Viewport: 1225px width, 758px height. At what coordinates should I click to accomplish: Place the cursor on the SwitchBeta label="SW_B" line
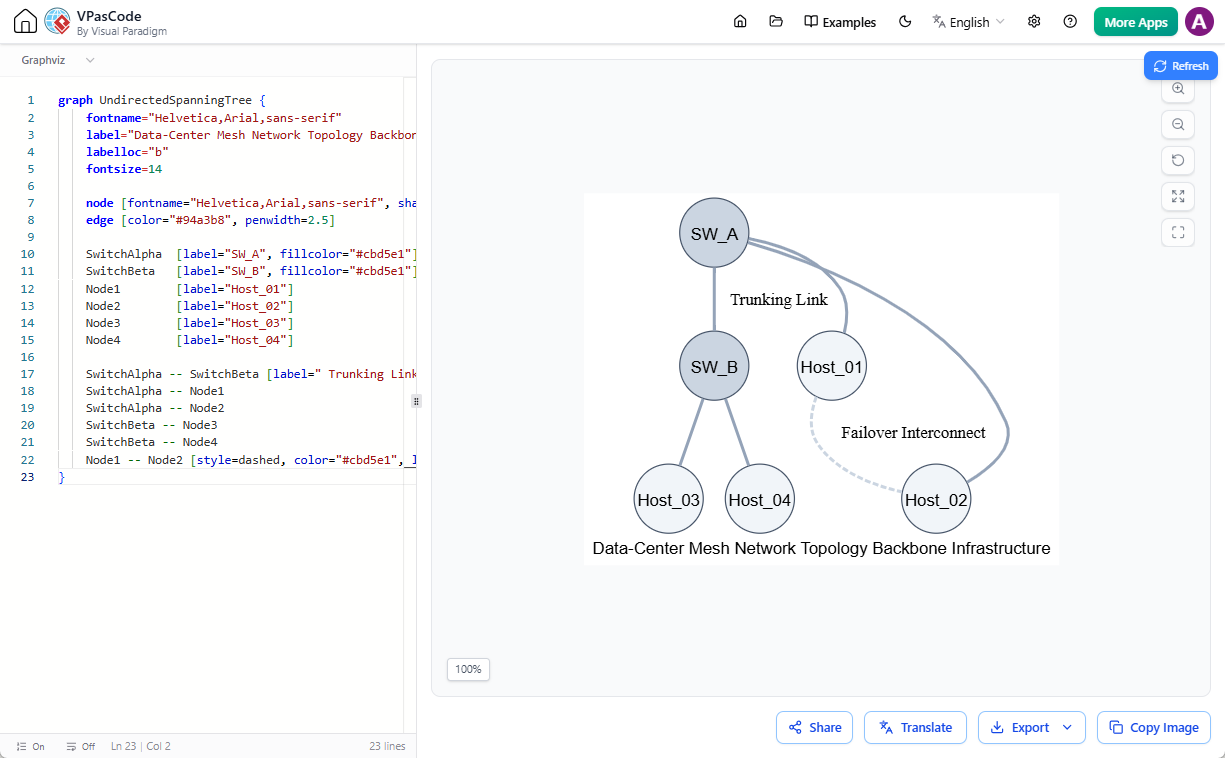click(251, 271)
